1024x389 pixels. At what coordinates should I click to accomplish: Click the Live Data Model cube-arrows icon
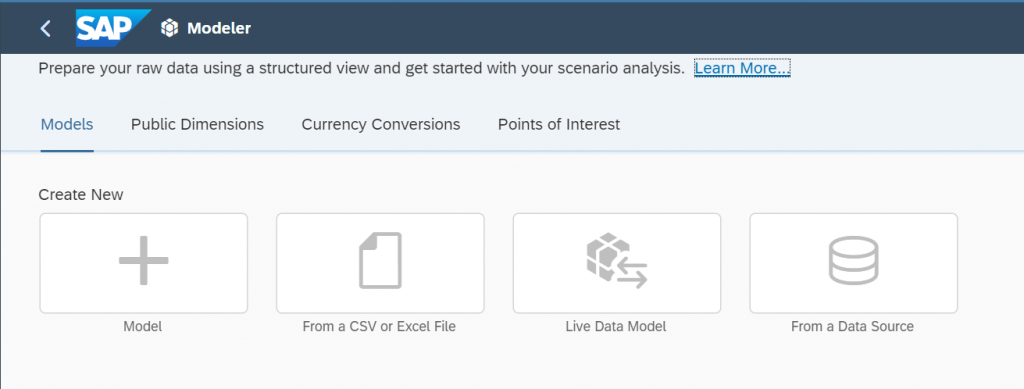point(617,260)
